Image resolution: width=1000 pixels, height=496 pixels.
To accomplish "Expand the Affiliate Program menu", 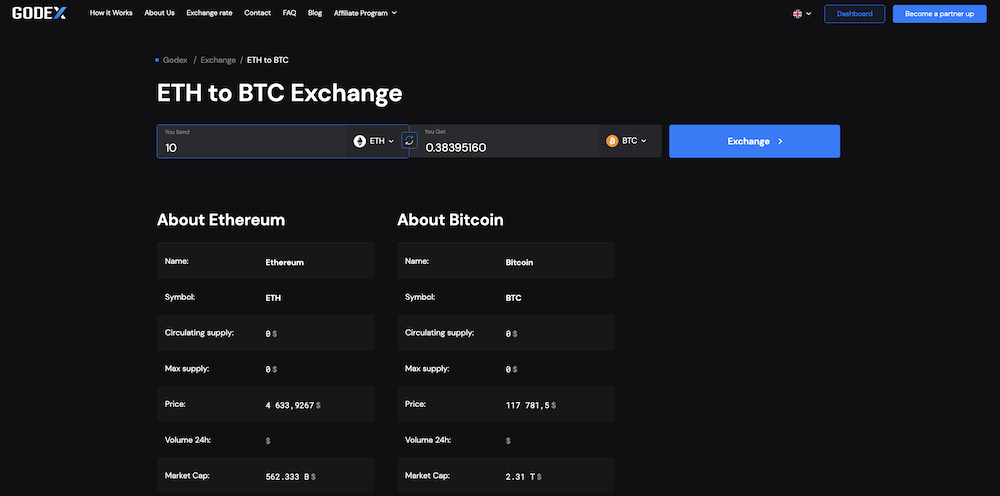I will click(365, 13).
